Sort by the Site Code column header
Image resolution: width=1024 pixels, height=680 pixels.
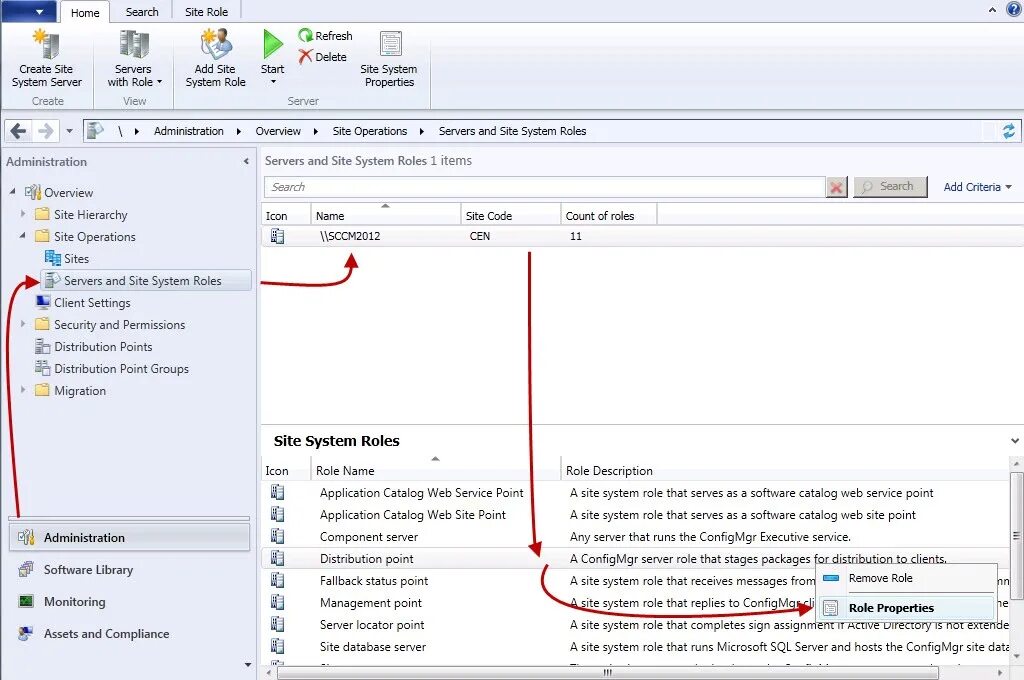[511, 216]
